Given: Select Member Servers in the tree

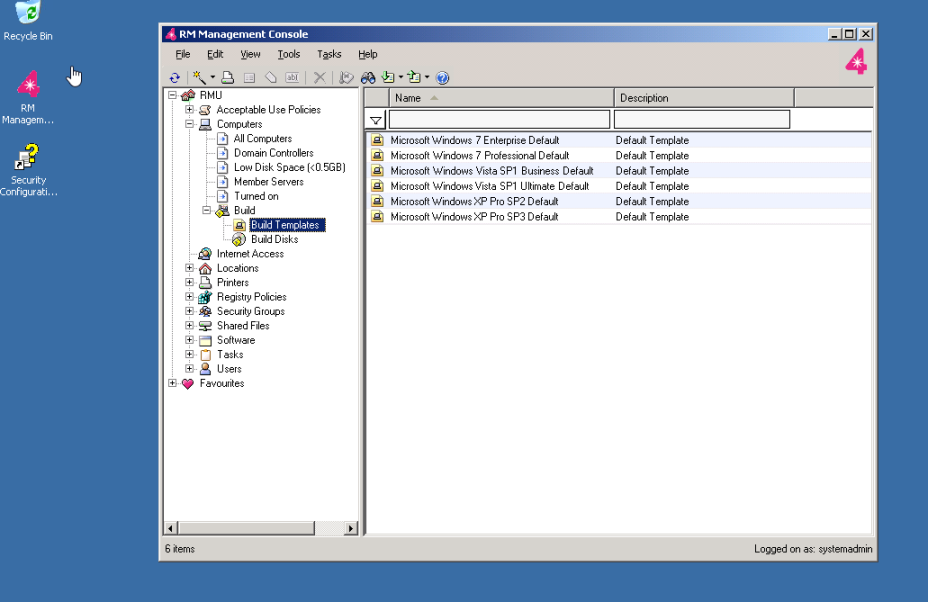Looking at the screenshot, I should pos(269,182).
